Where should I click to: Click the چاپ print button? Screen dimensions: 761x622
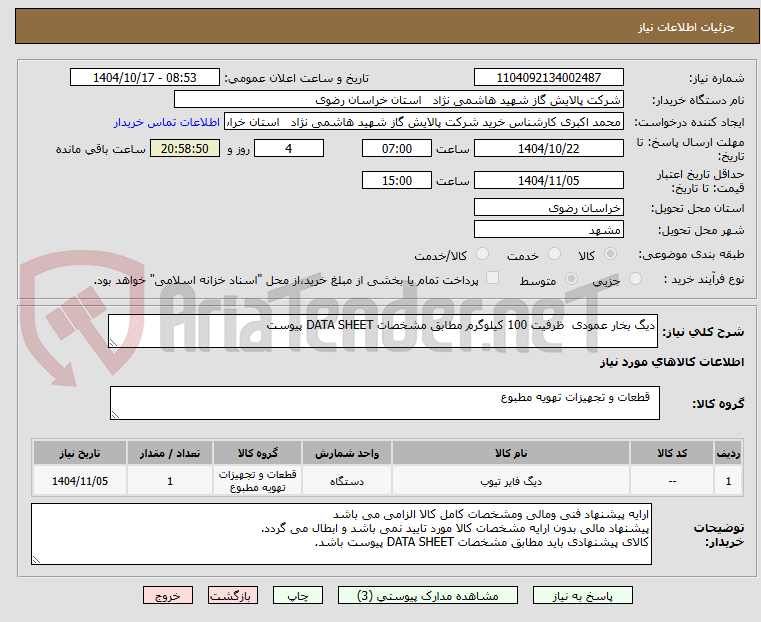(x=298, y=595)
